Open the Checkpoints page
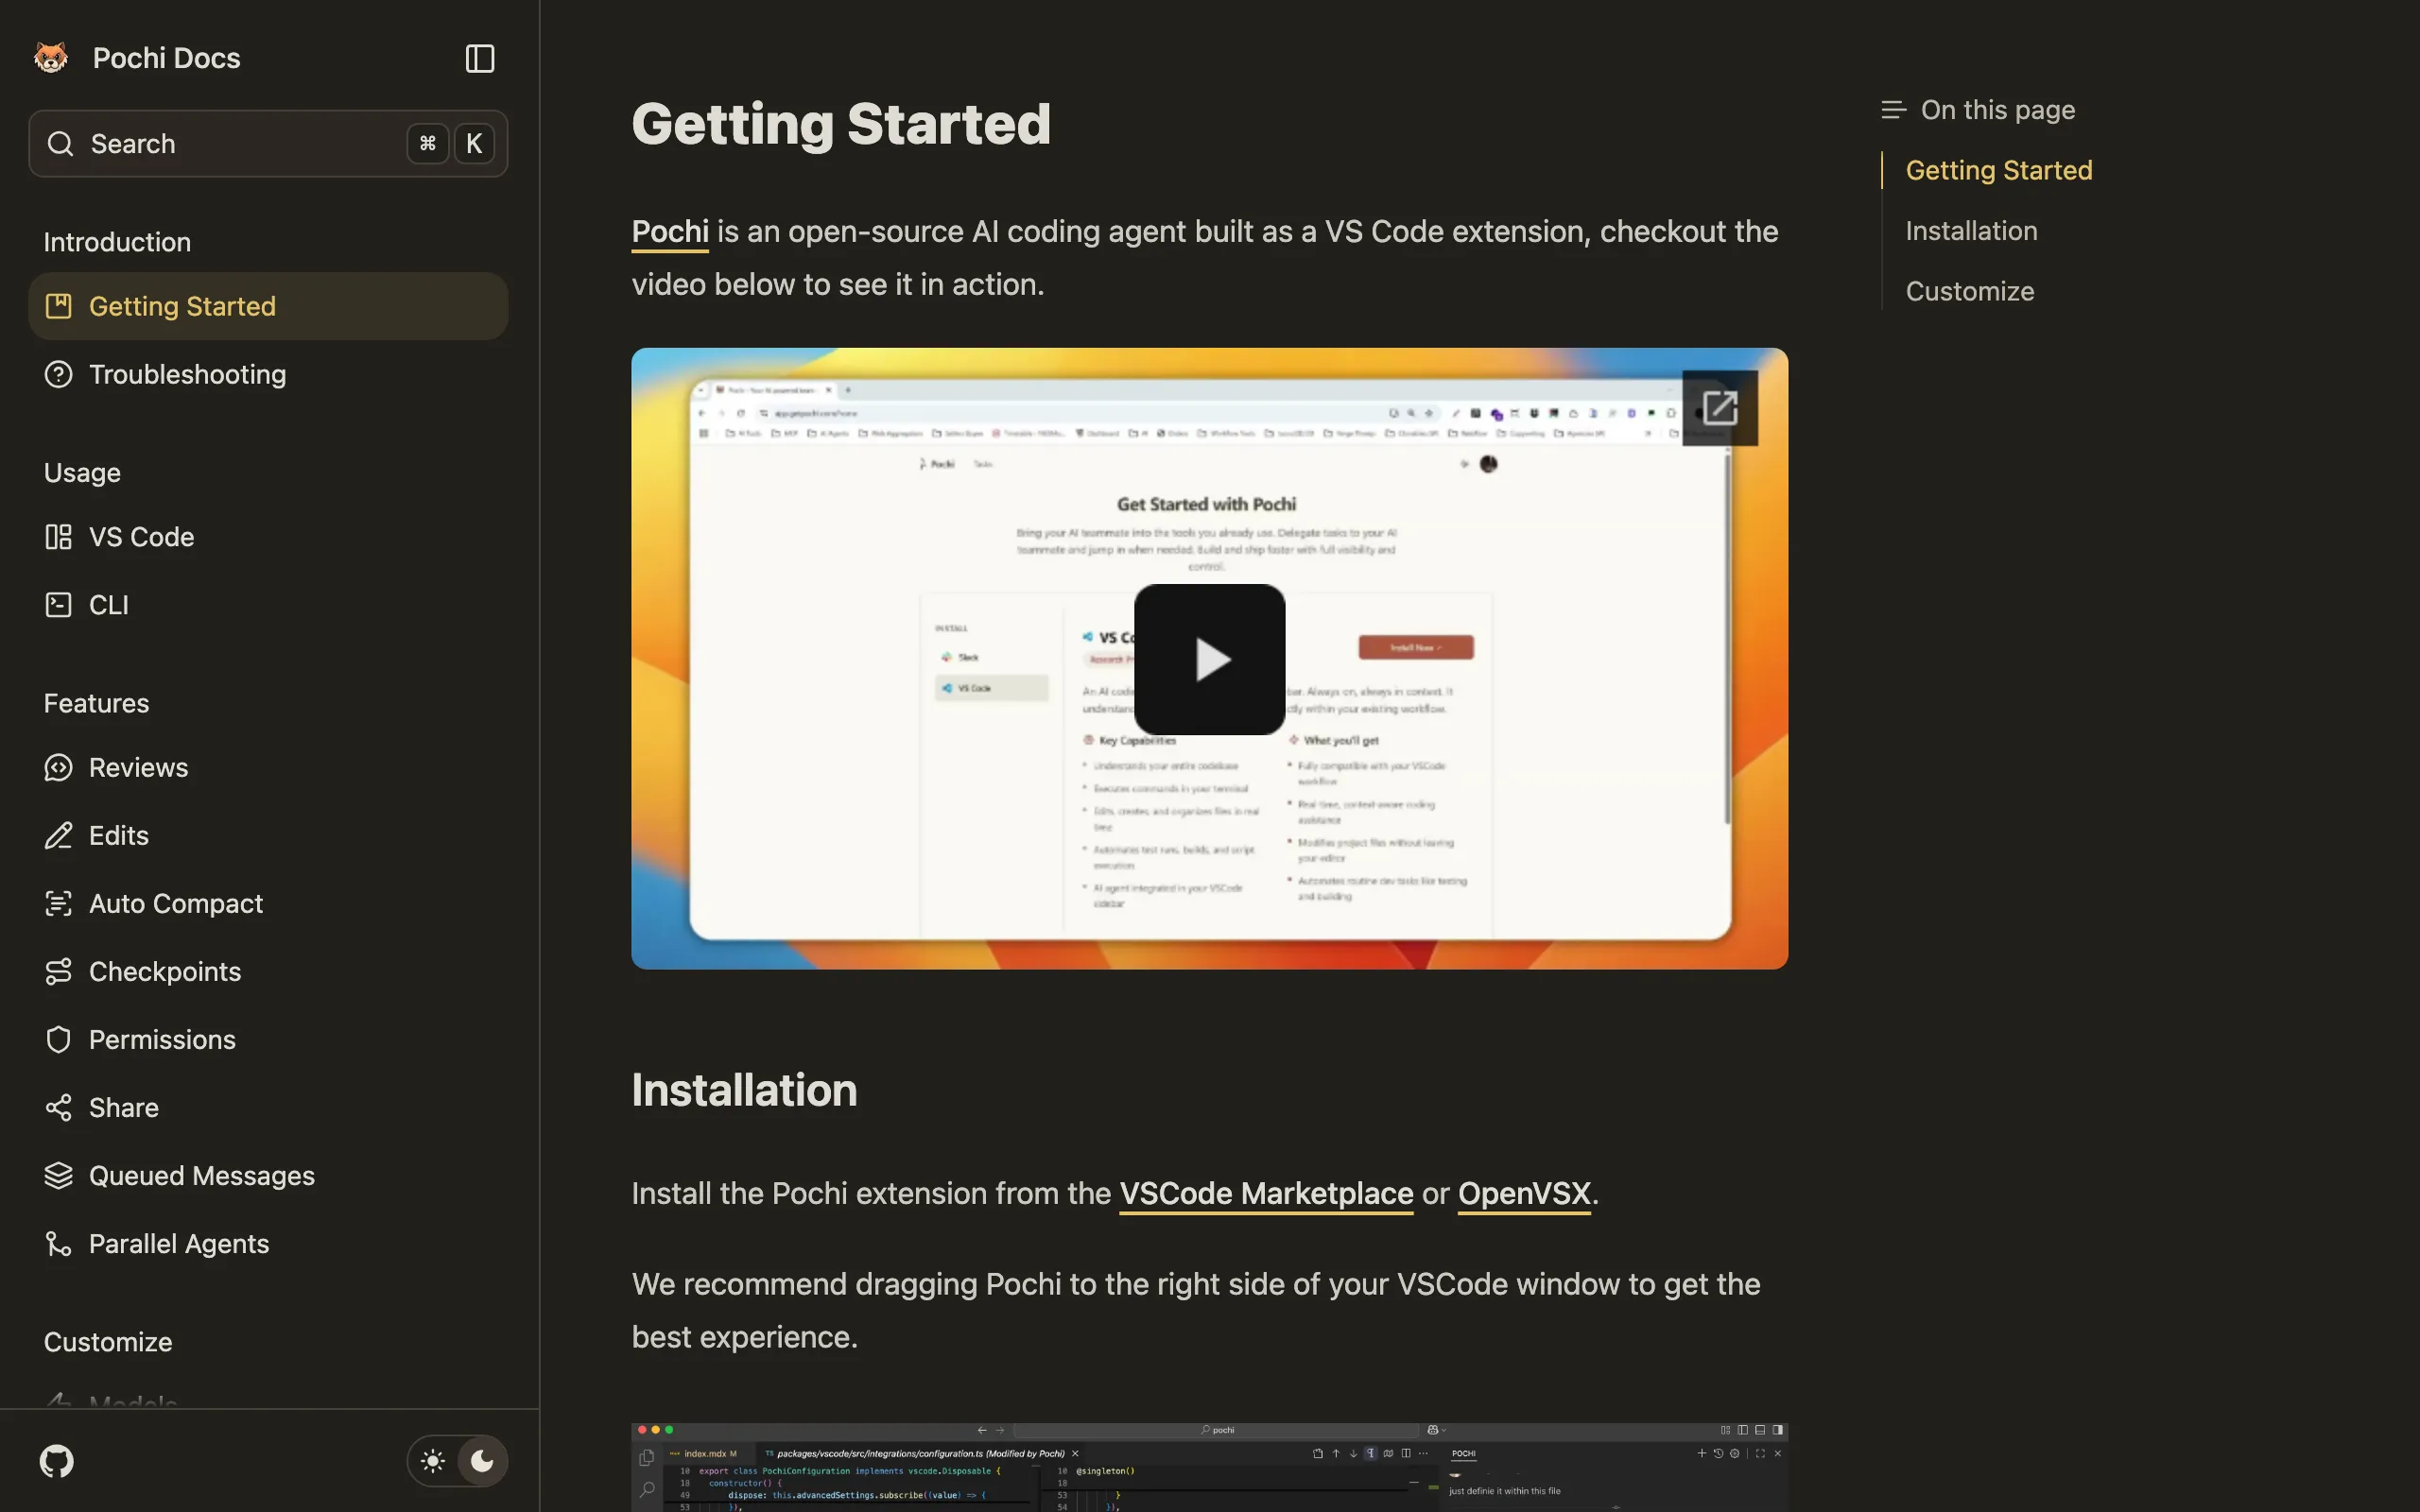Screen dimensions: 2420x1512 [x=268, y=972]
